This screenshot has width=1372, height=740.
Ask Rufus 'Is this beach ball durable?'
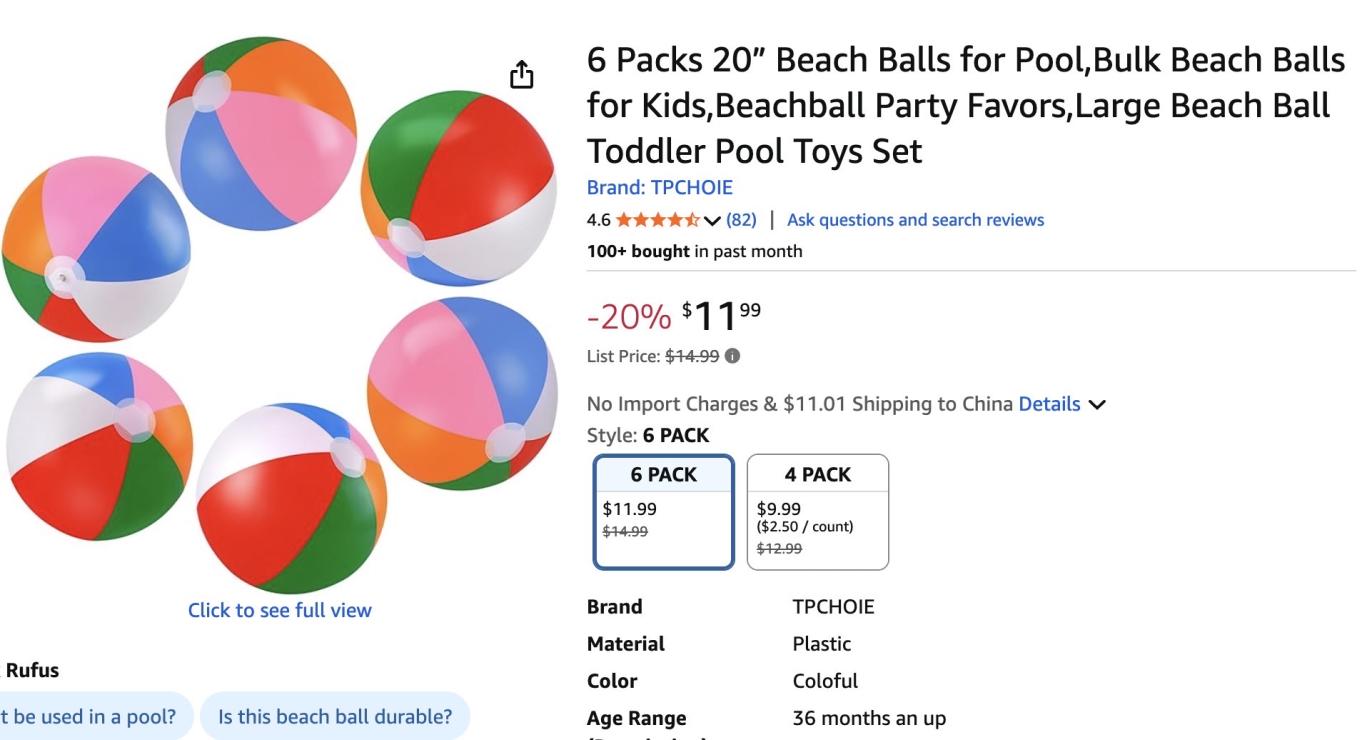point(335,716)
